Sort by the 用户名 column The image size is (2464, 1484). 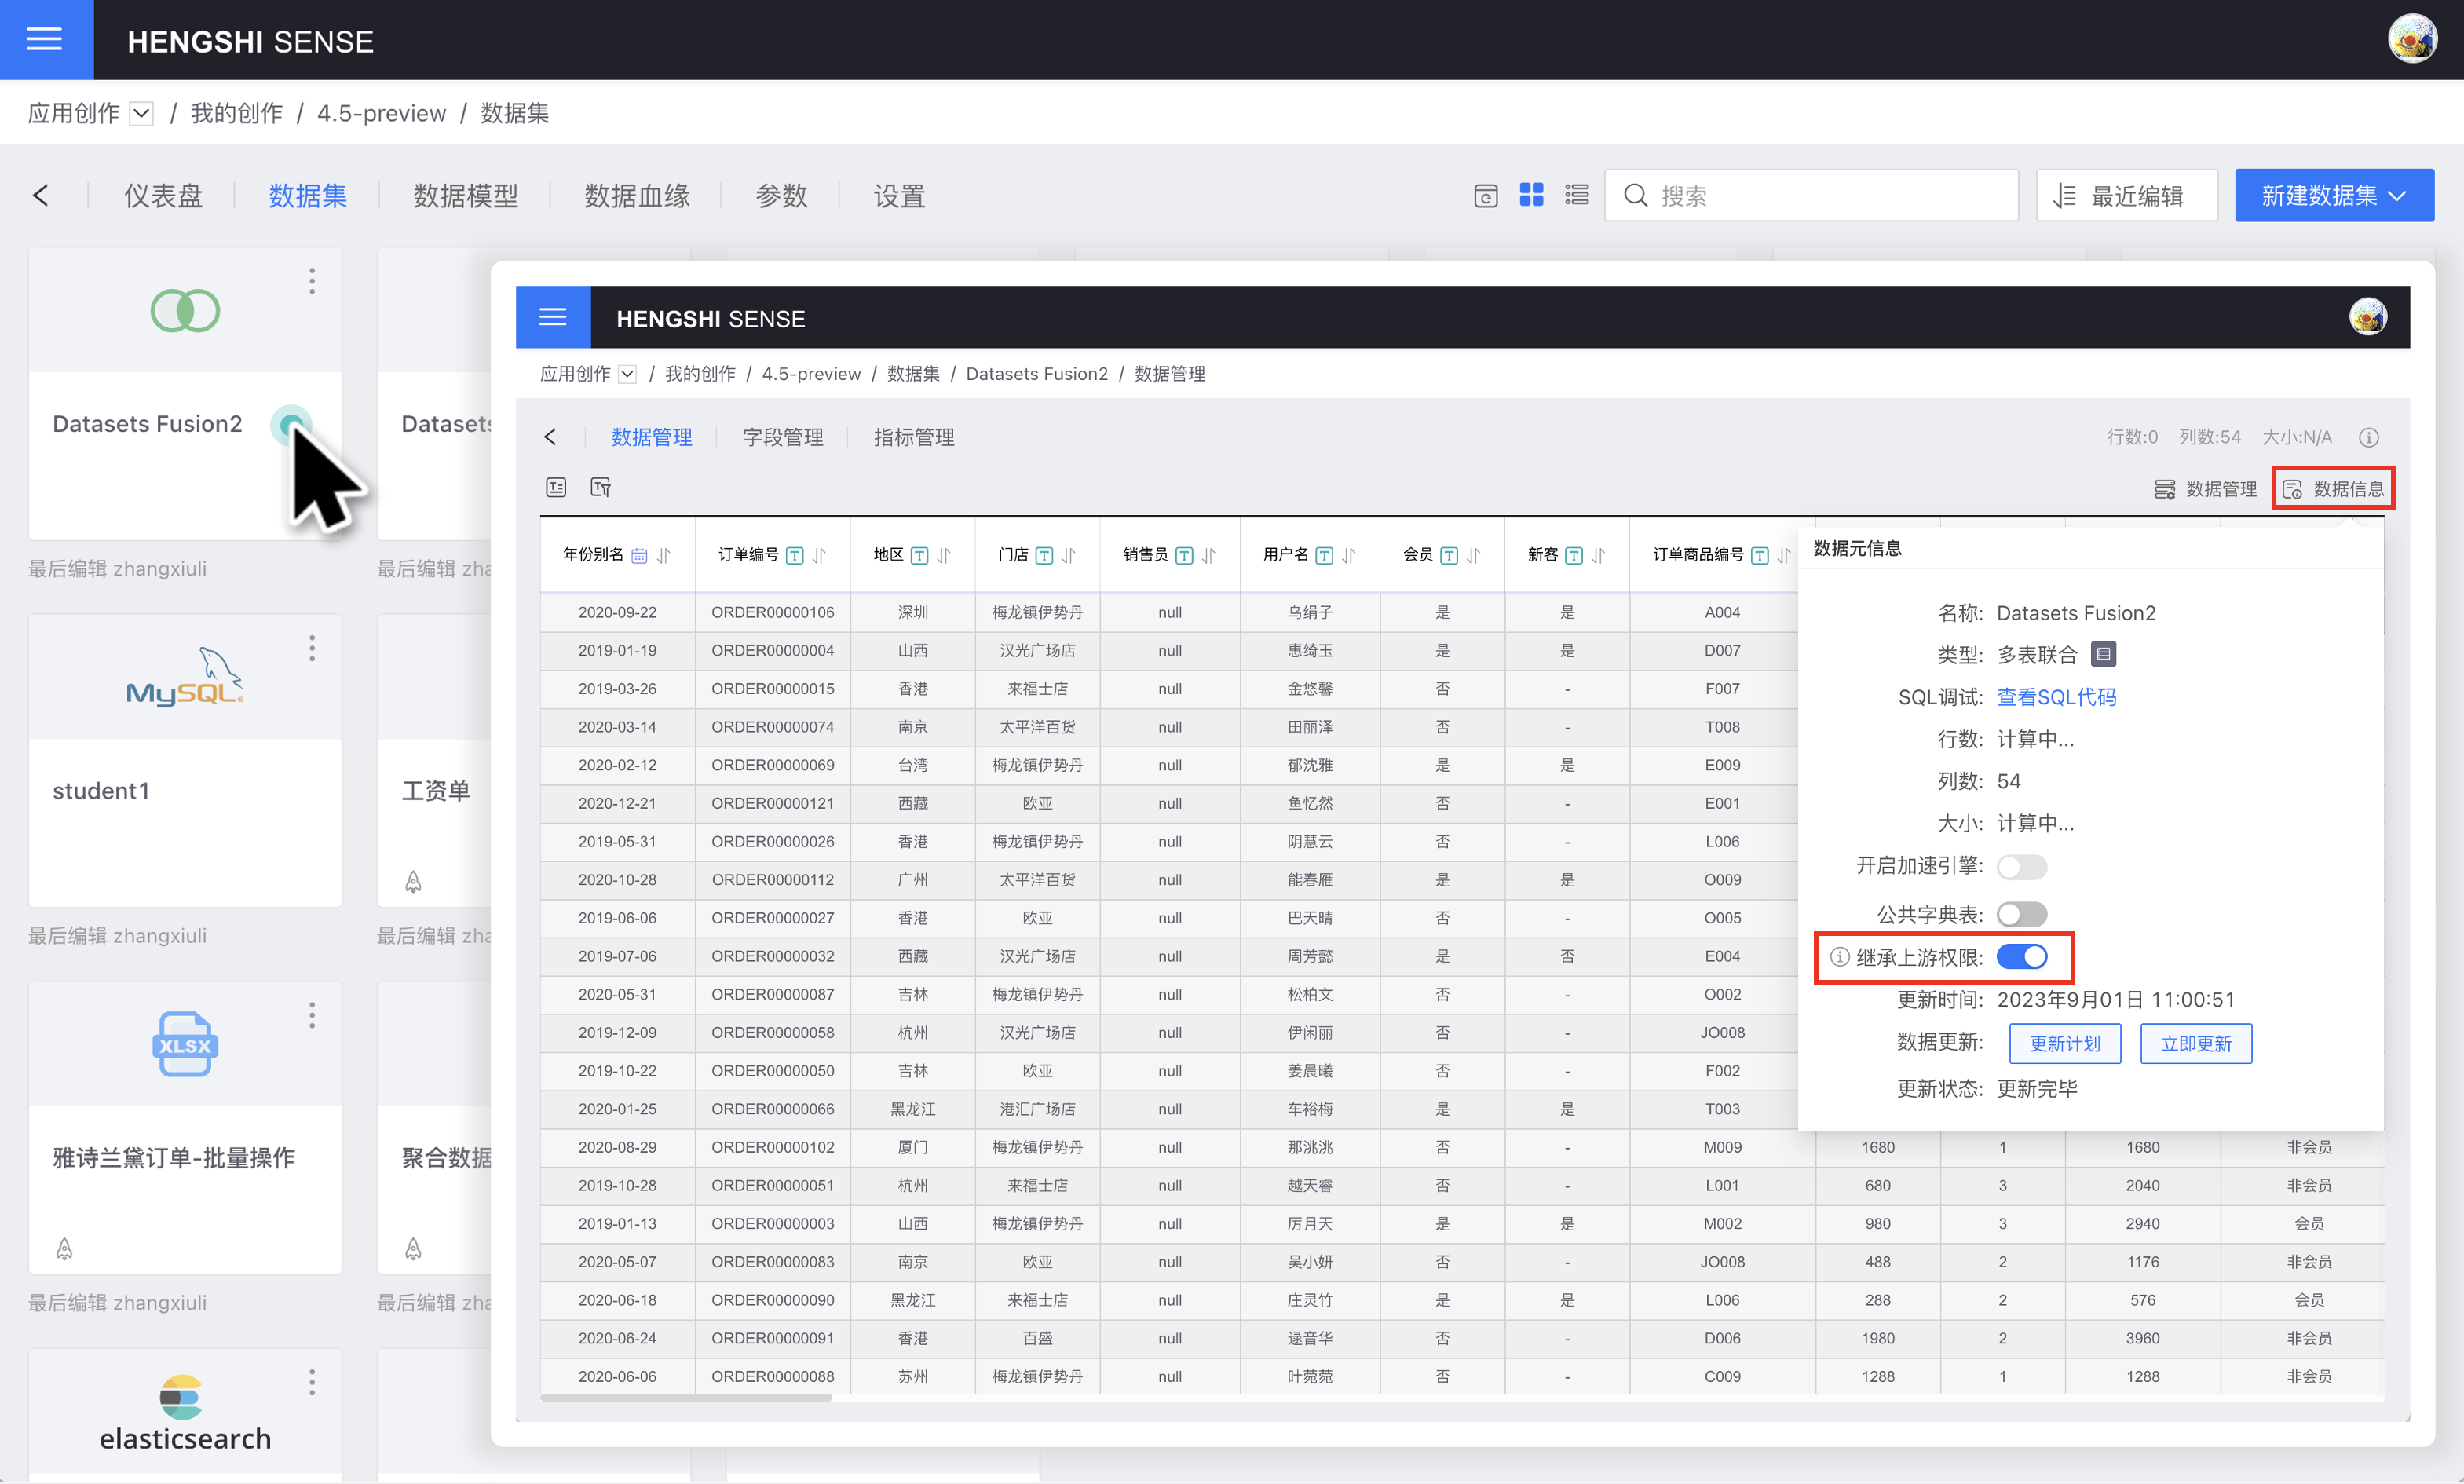click(x=1348, y=555)
